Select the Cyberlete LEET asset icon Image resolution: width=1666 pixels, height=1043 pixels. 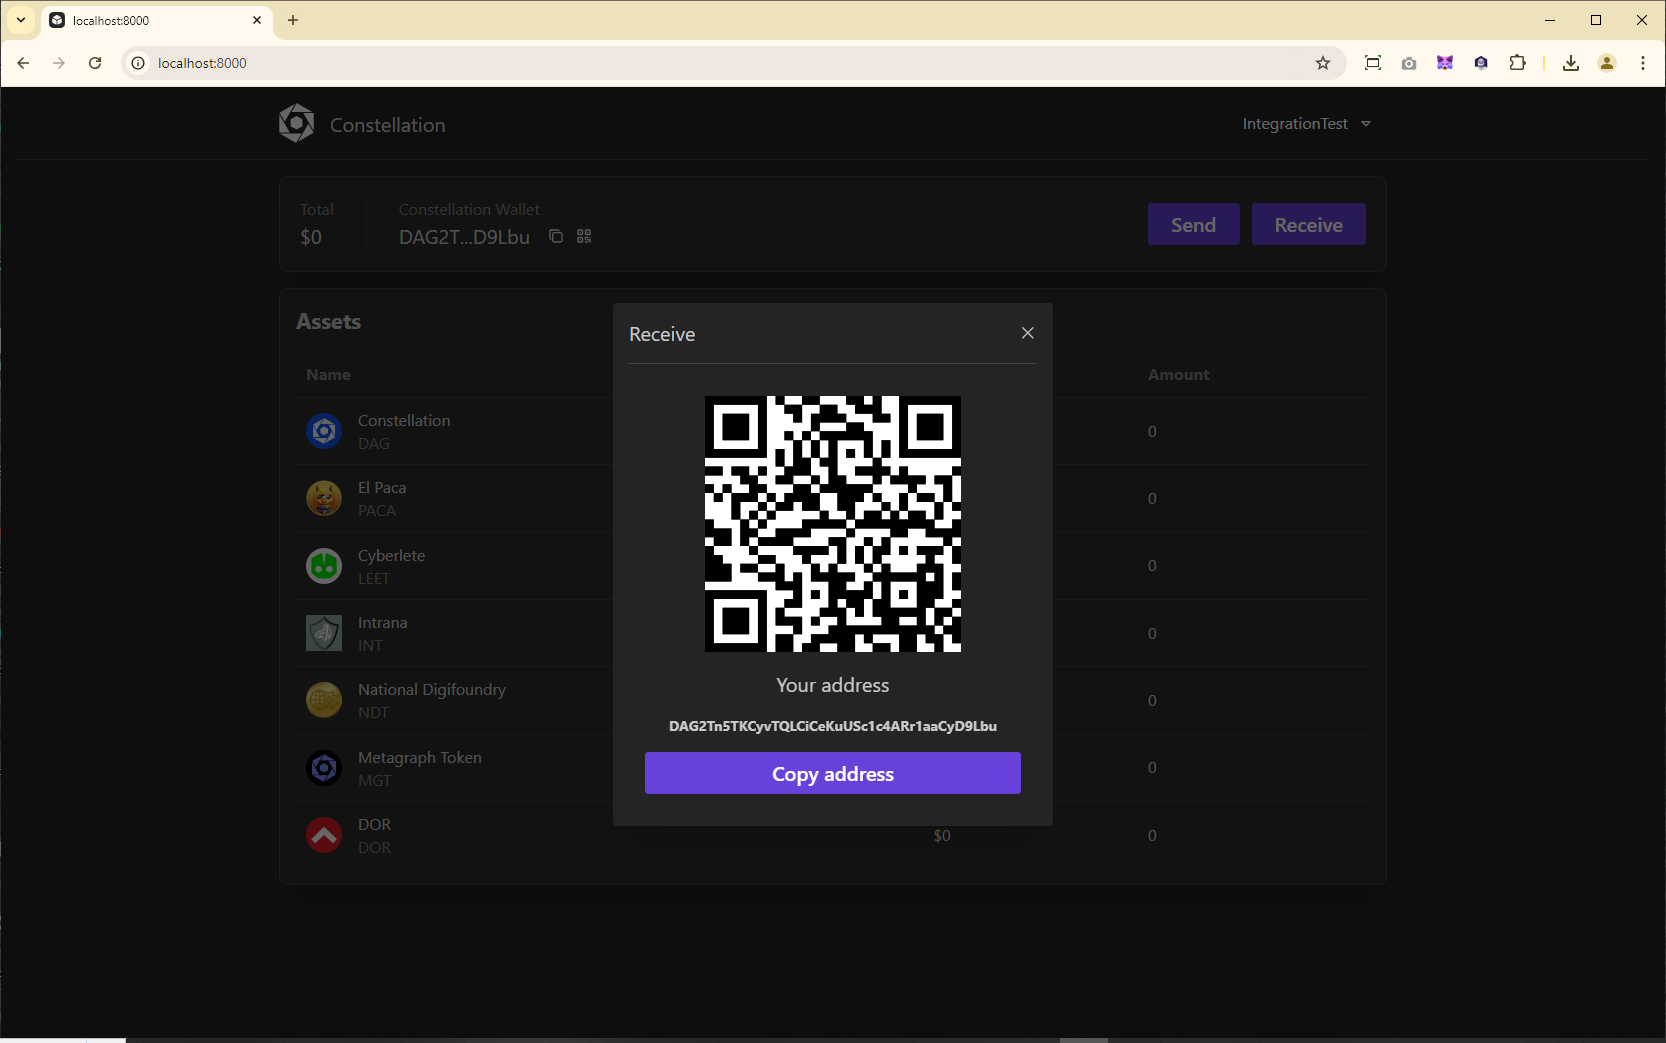324,566
